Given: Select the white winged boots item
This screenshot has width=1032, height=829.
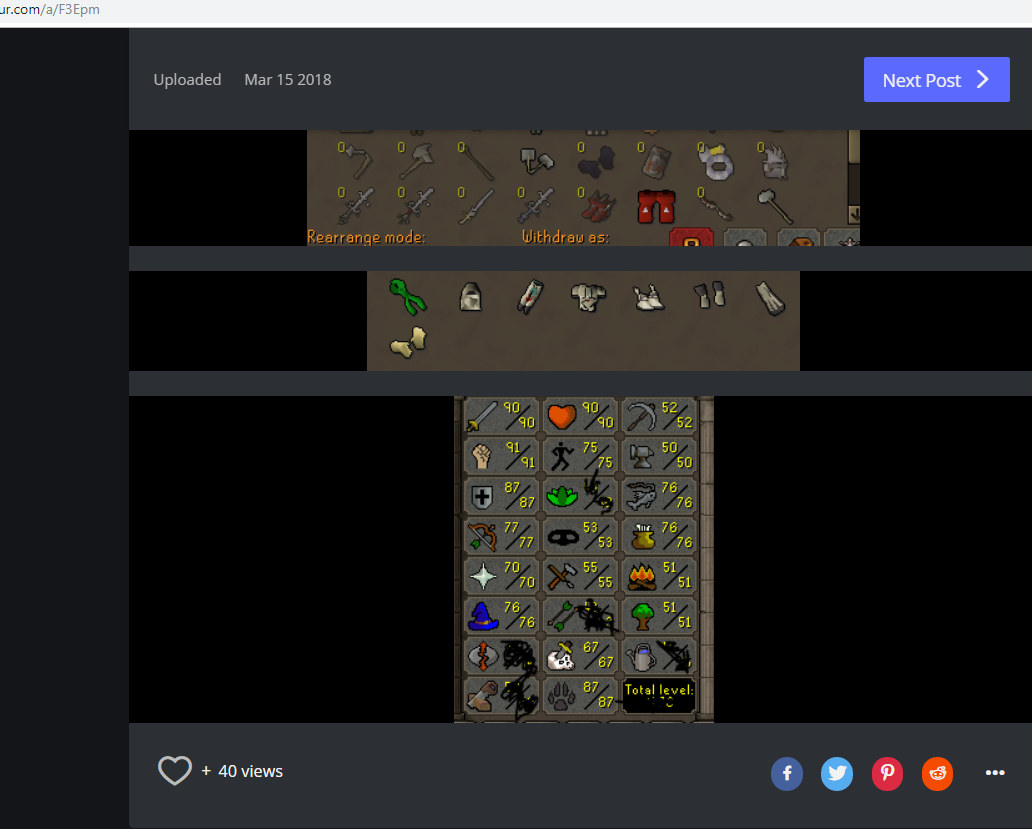Looking at the screenshot, I should pos(648,297).
